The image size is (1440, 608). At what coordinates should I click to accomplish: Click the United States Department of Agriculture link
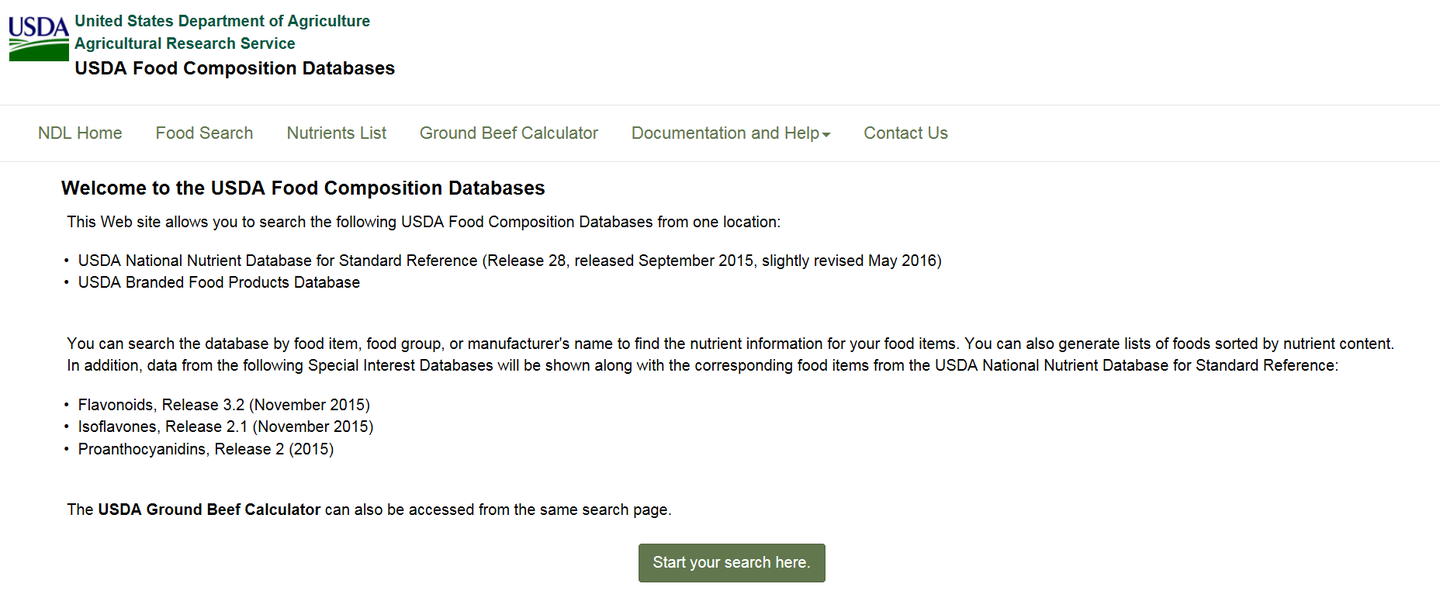(x=222, y=20)
